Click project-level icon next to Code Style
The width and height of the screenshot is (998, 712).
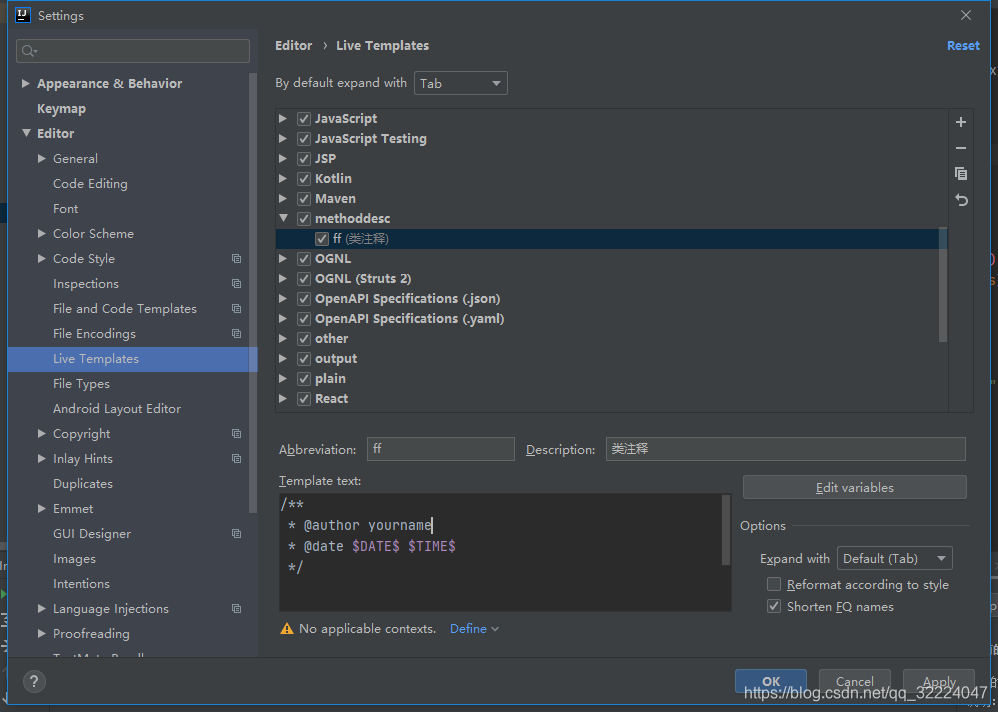(237, 258)
